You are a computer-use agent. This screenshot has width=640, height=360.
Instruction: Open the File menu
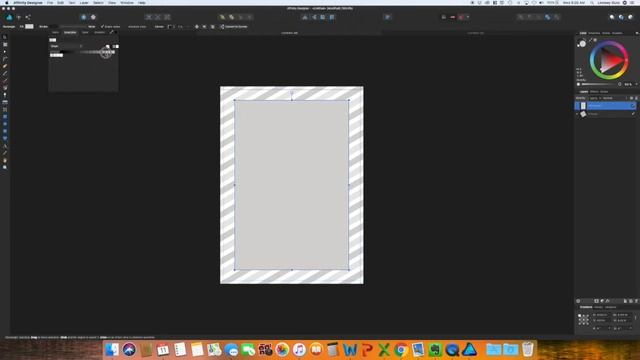50,2
